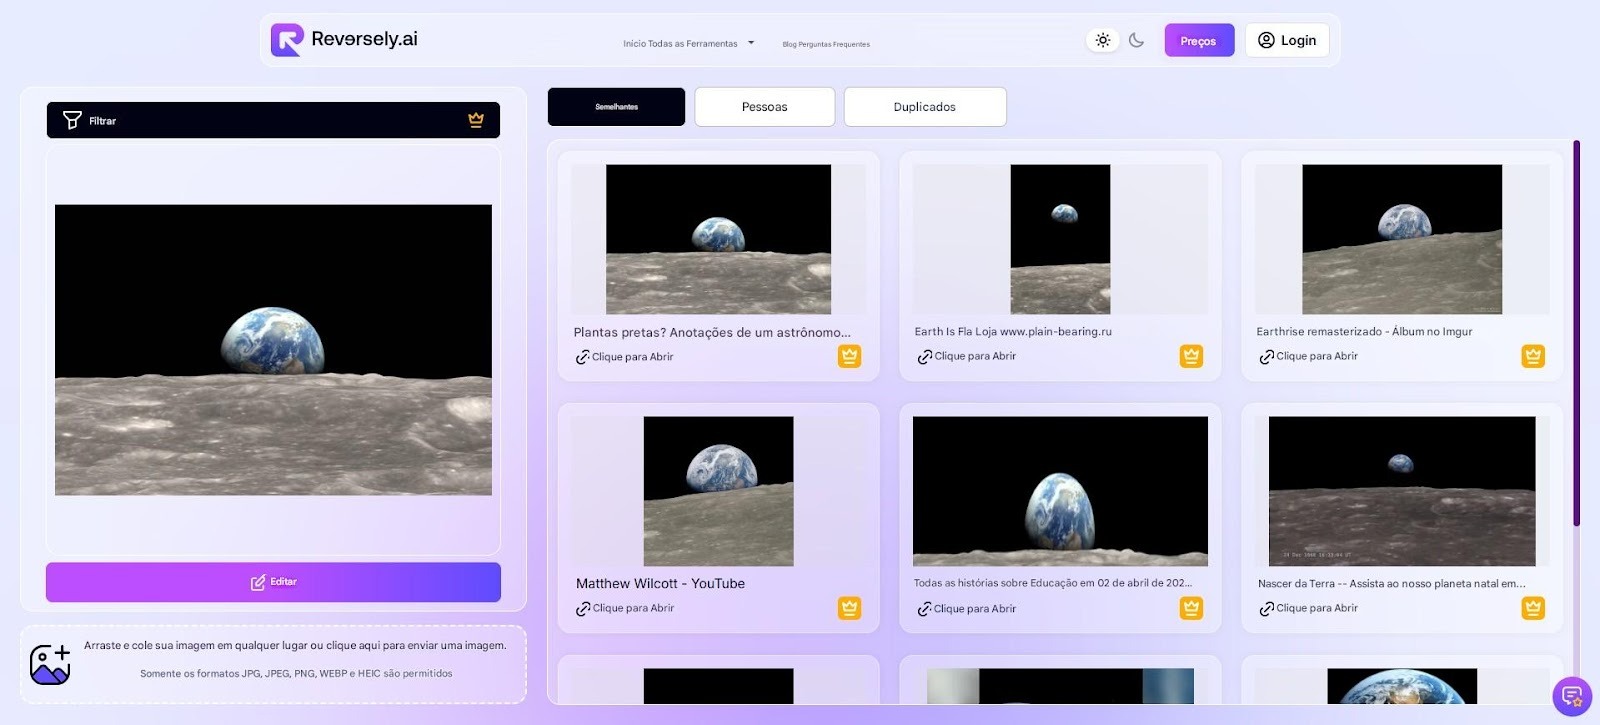Image resolution: width=1600 pixels, height=725 pixels.
Task: Open the Blog navigation link
Action: pos(789,45)
